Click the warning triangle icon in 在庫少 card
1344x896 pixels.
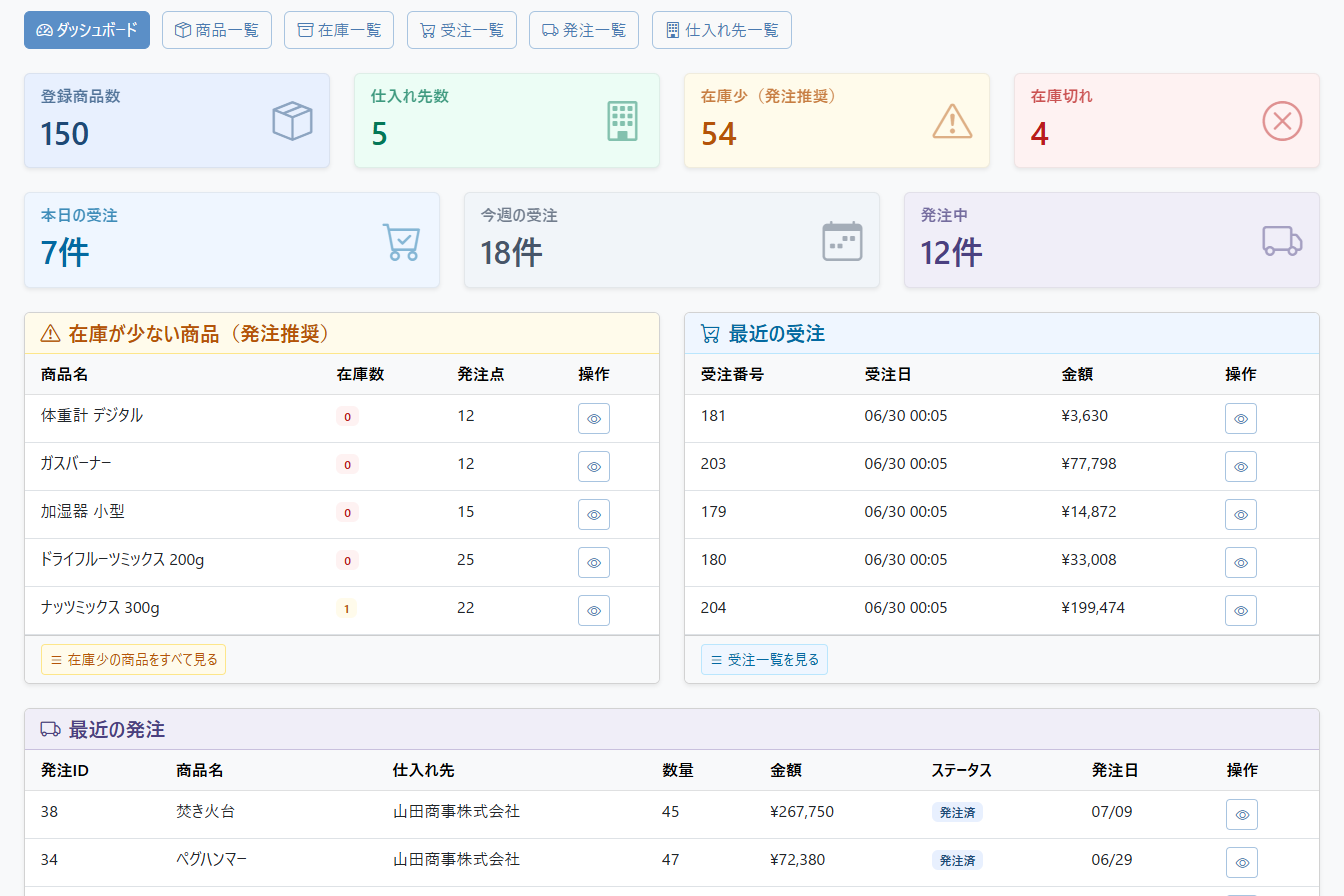tap(952, 121)
